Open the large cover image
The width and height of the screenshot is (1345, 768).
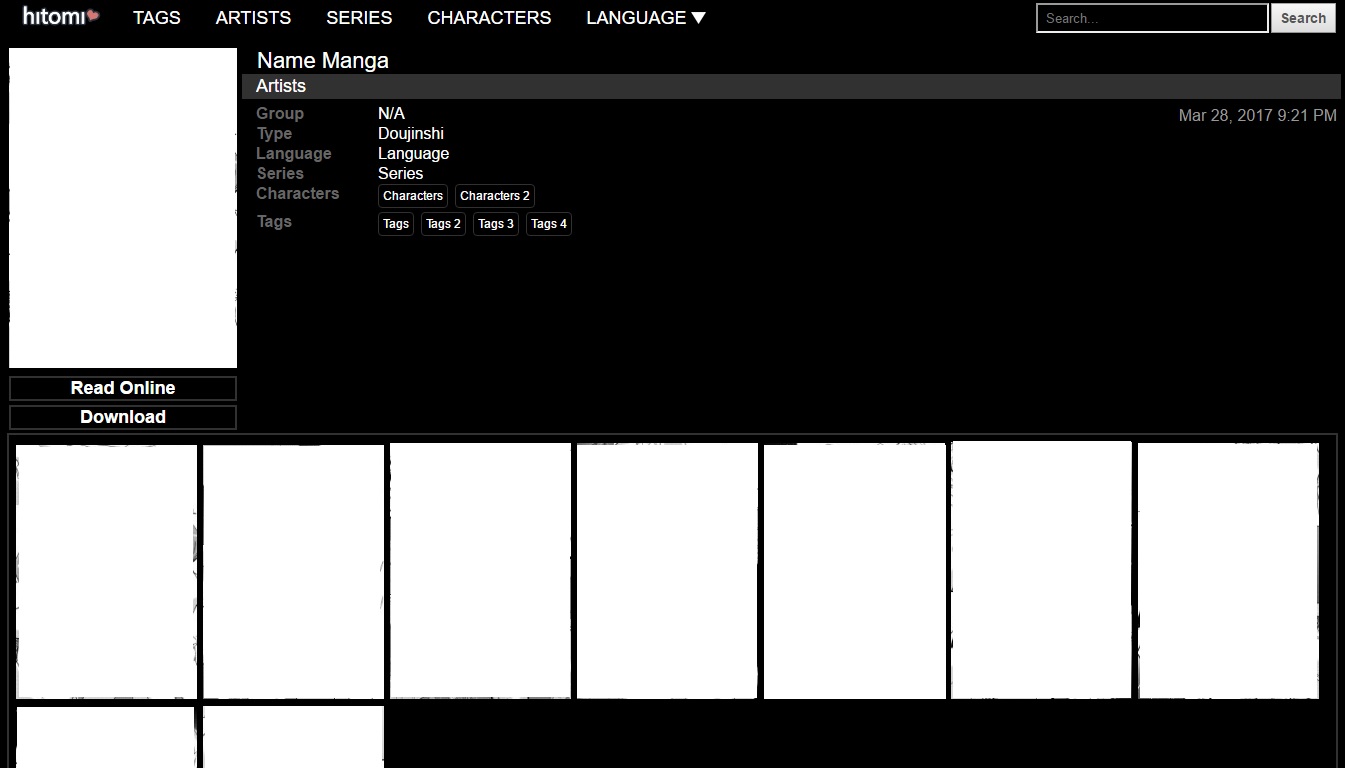click(123, 208)
